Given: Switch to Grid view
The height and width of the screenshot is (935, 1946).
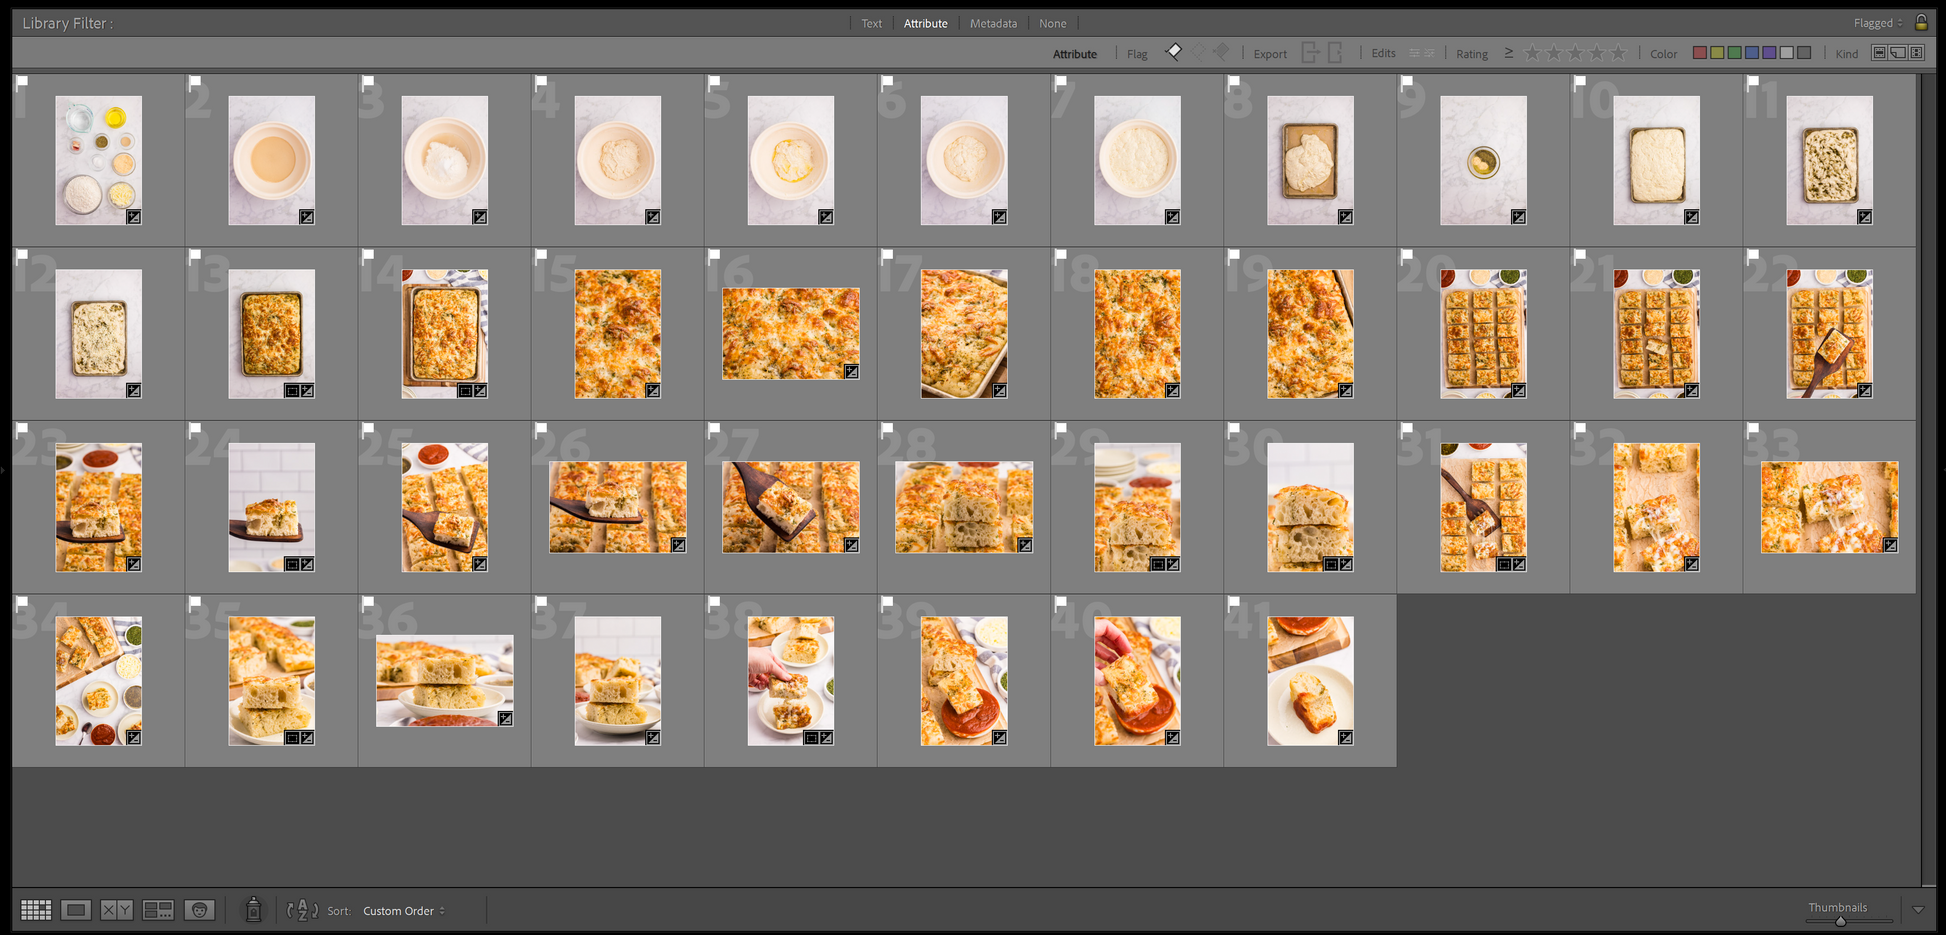Looking at the screenshot, I should pyautogui.click(x=36, y=910).
